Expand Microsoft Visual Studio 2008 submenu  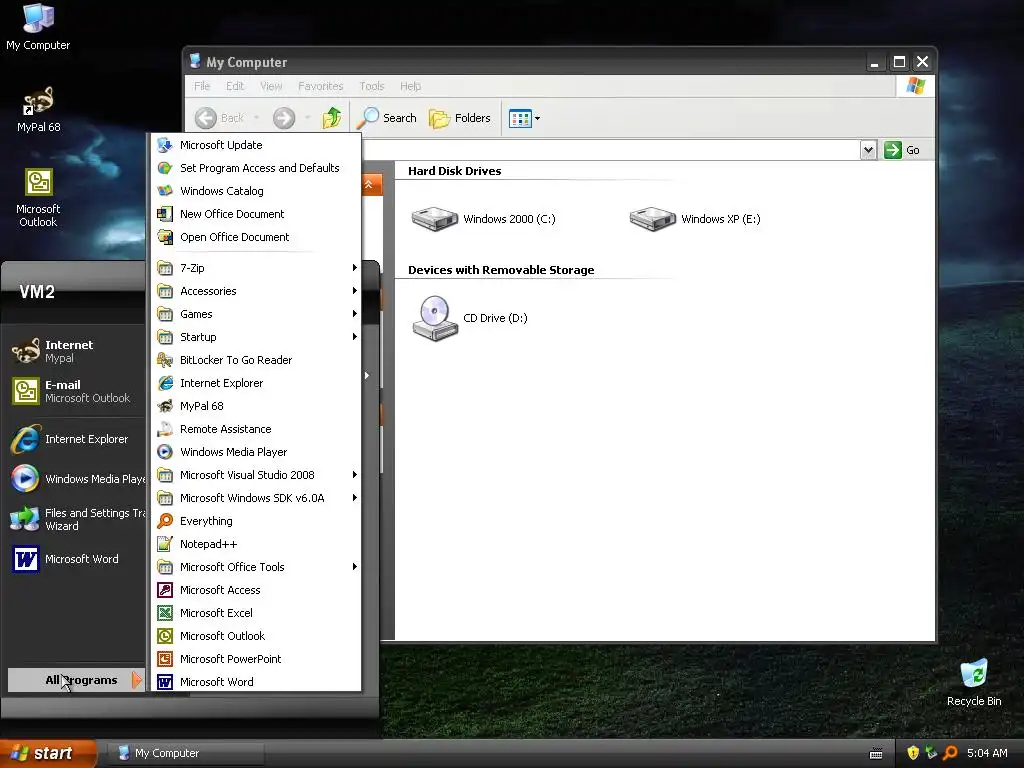click(256, 475)
